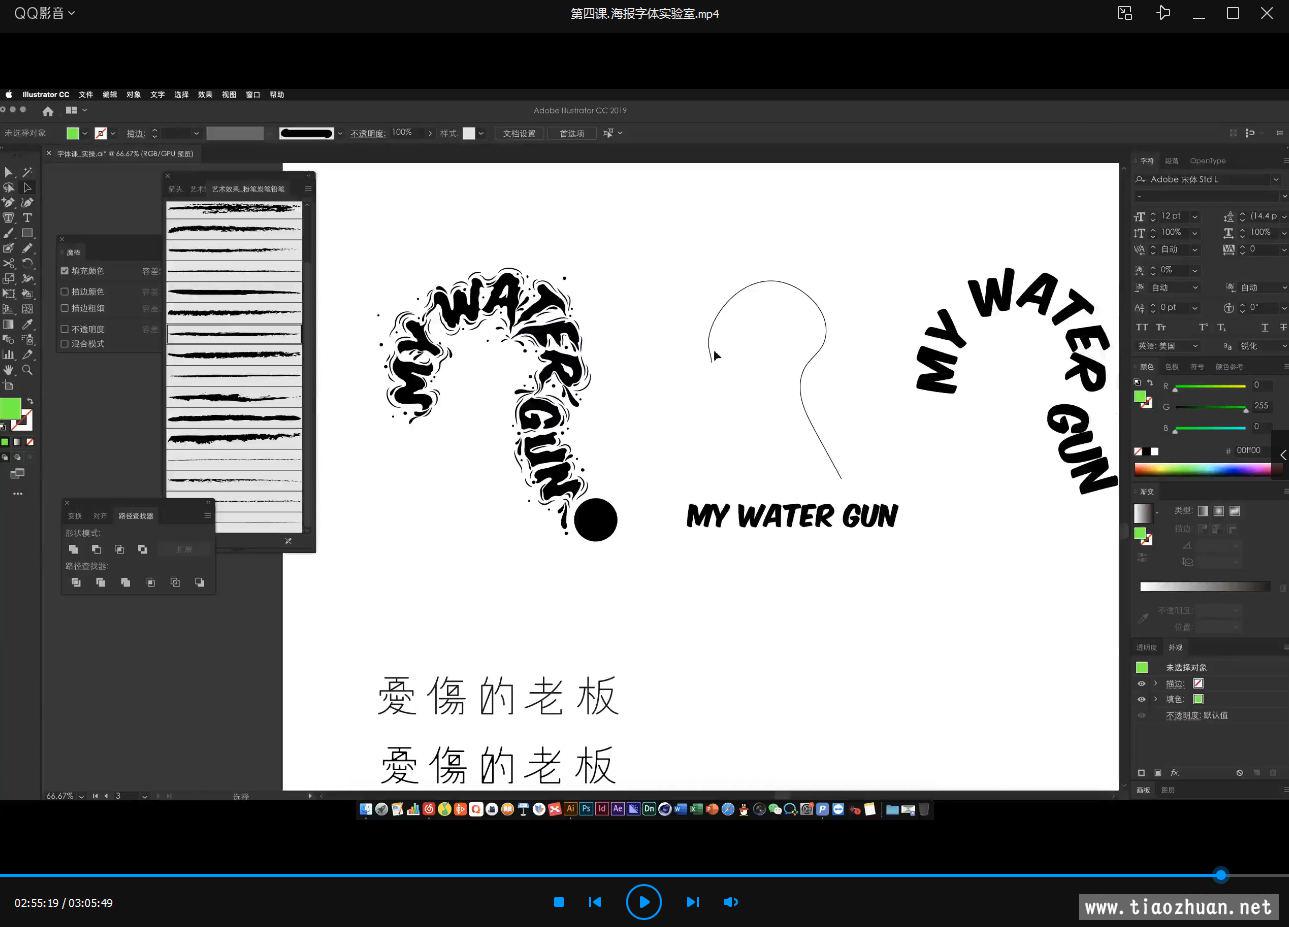Open Photoshop icon in the macOS Dock

[587, 808]
